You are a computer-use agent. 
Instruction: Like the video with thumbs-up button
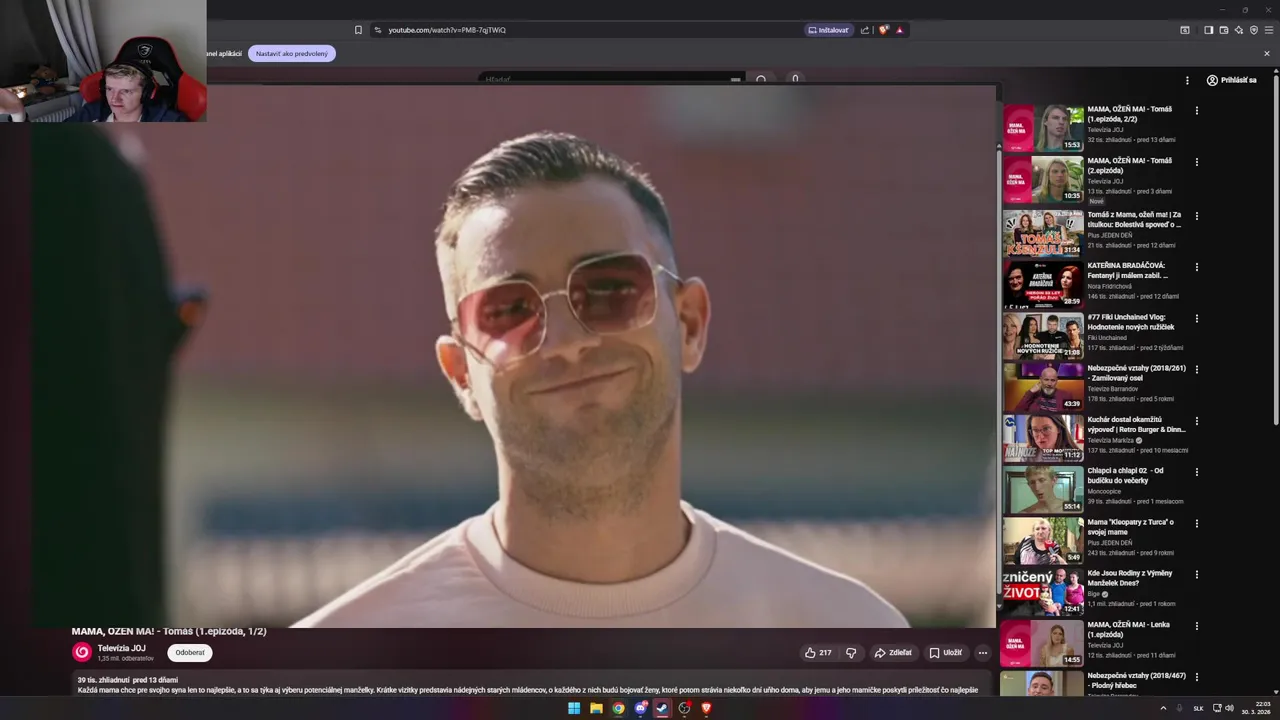(x=818, y=653)
